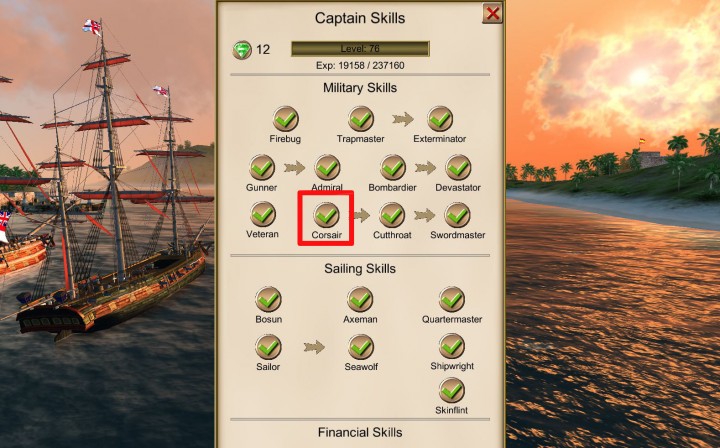Select the Gunner skill icon

[x=262, y=168]
